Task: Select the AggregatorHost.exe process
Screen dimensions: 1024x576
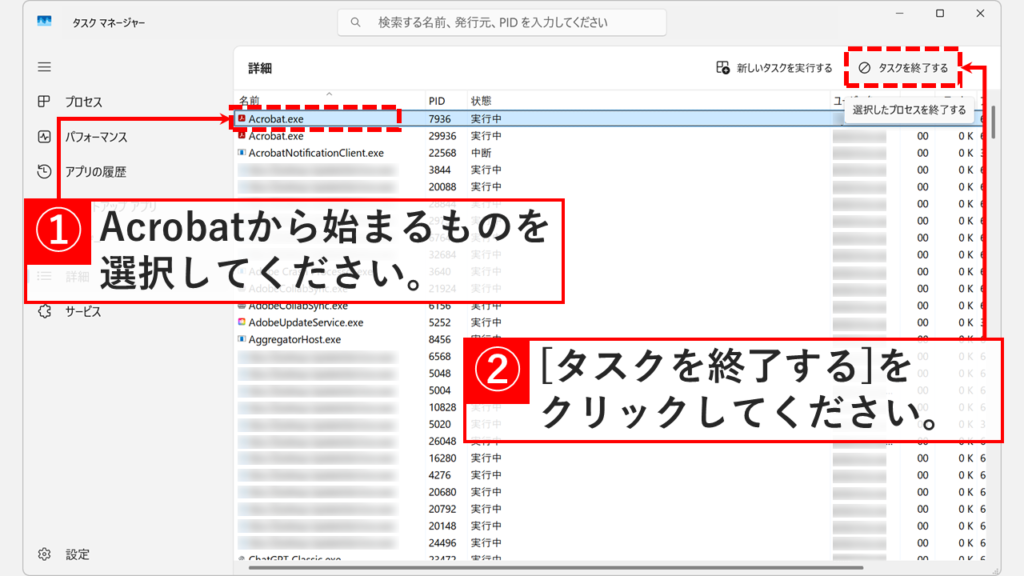Action: [295, 340]
